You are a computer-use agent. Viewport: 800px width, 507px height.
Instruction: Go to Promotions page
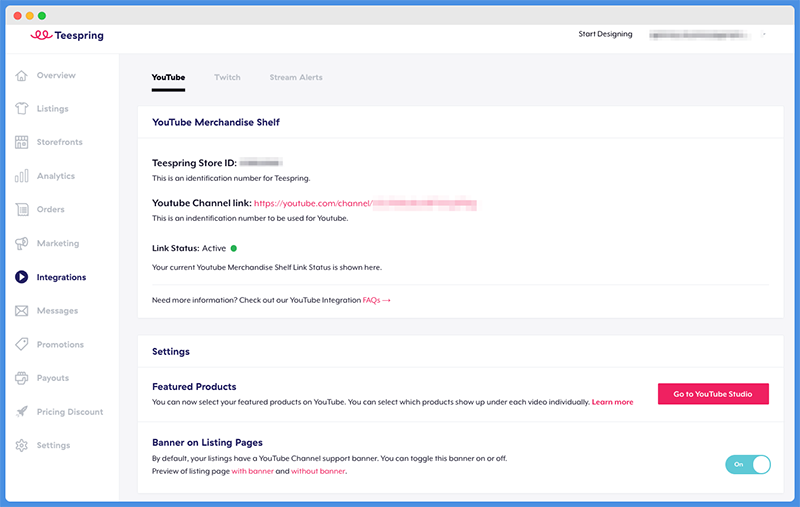click(60, 344)
